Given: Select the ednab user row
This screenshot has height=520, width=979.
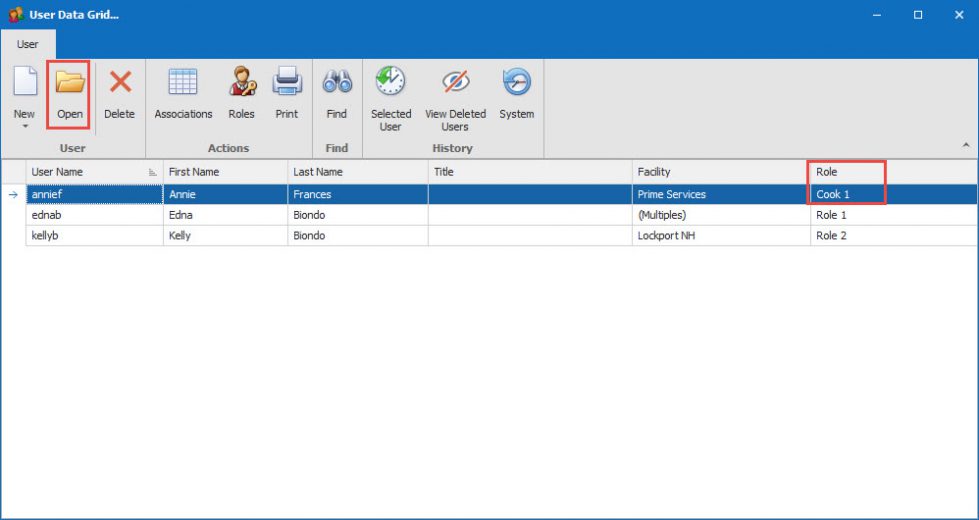Looking at the screenshot, I should [95, 215].
